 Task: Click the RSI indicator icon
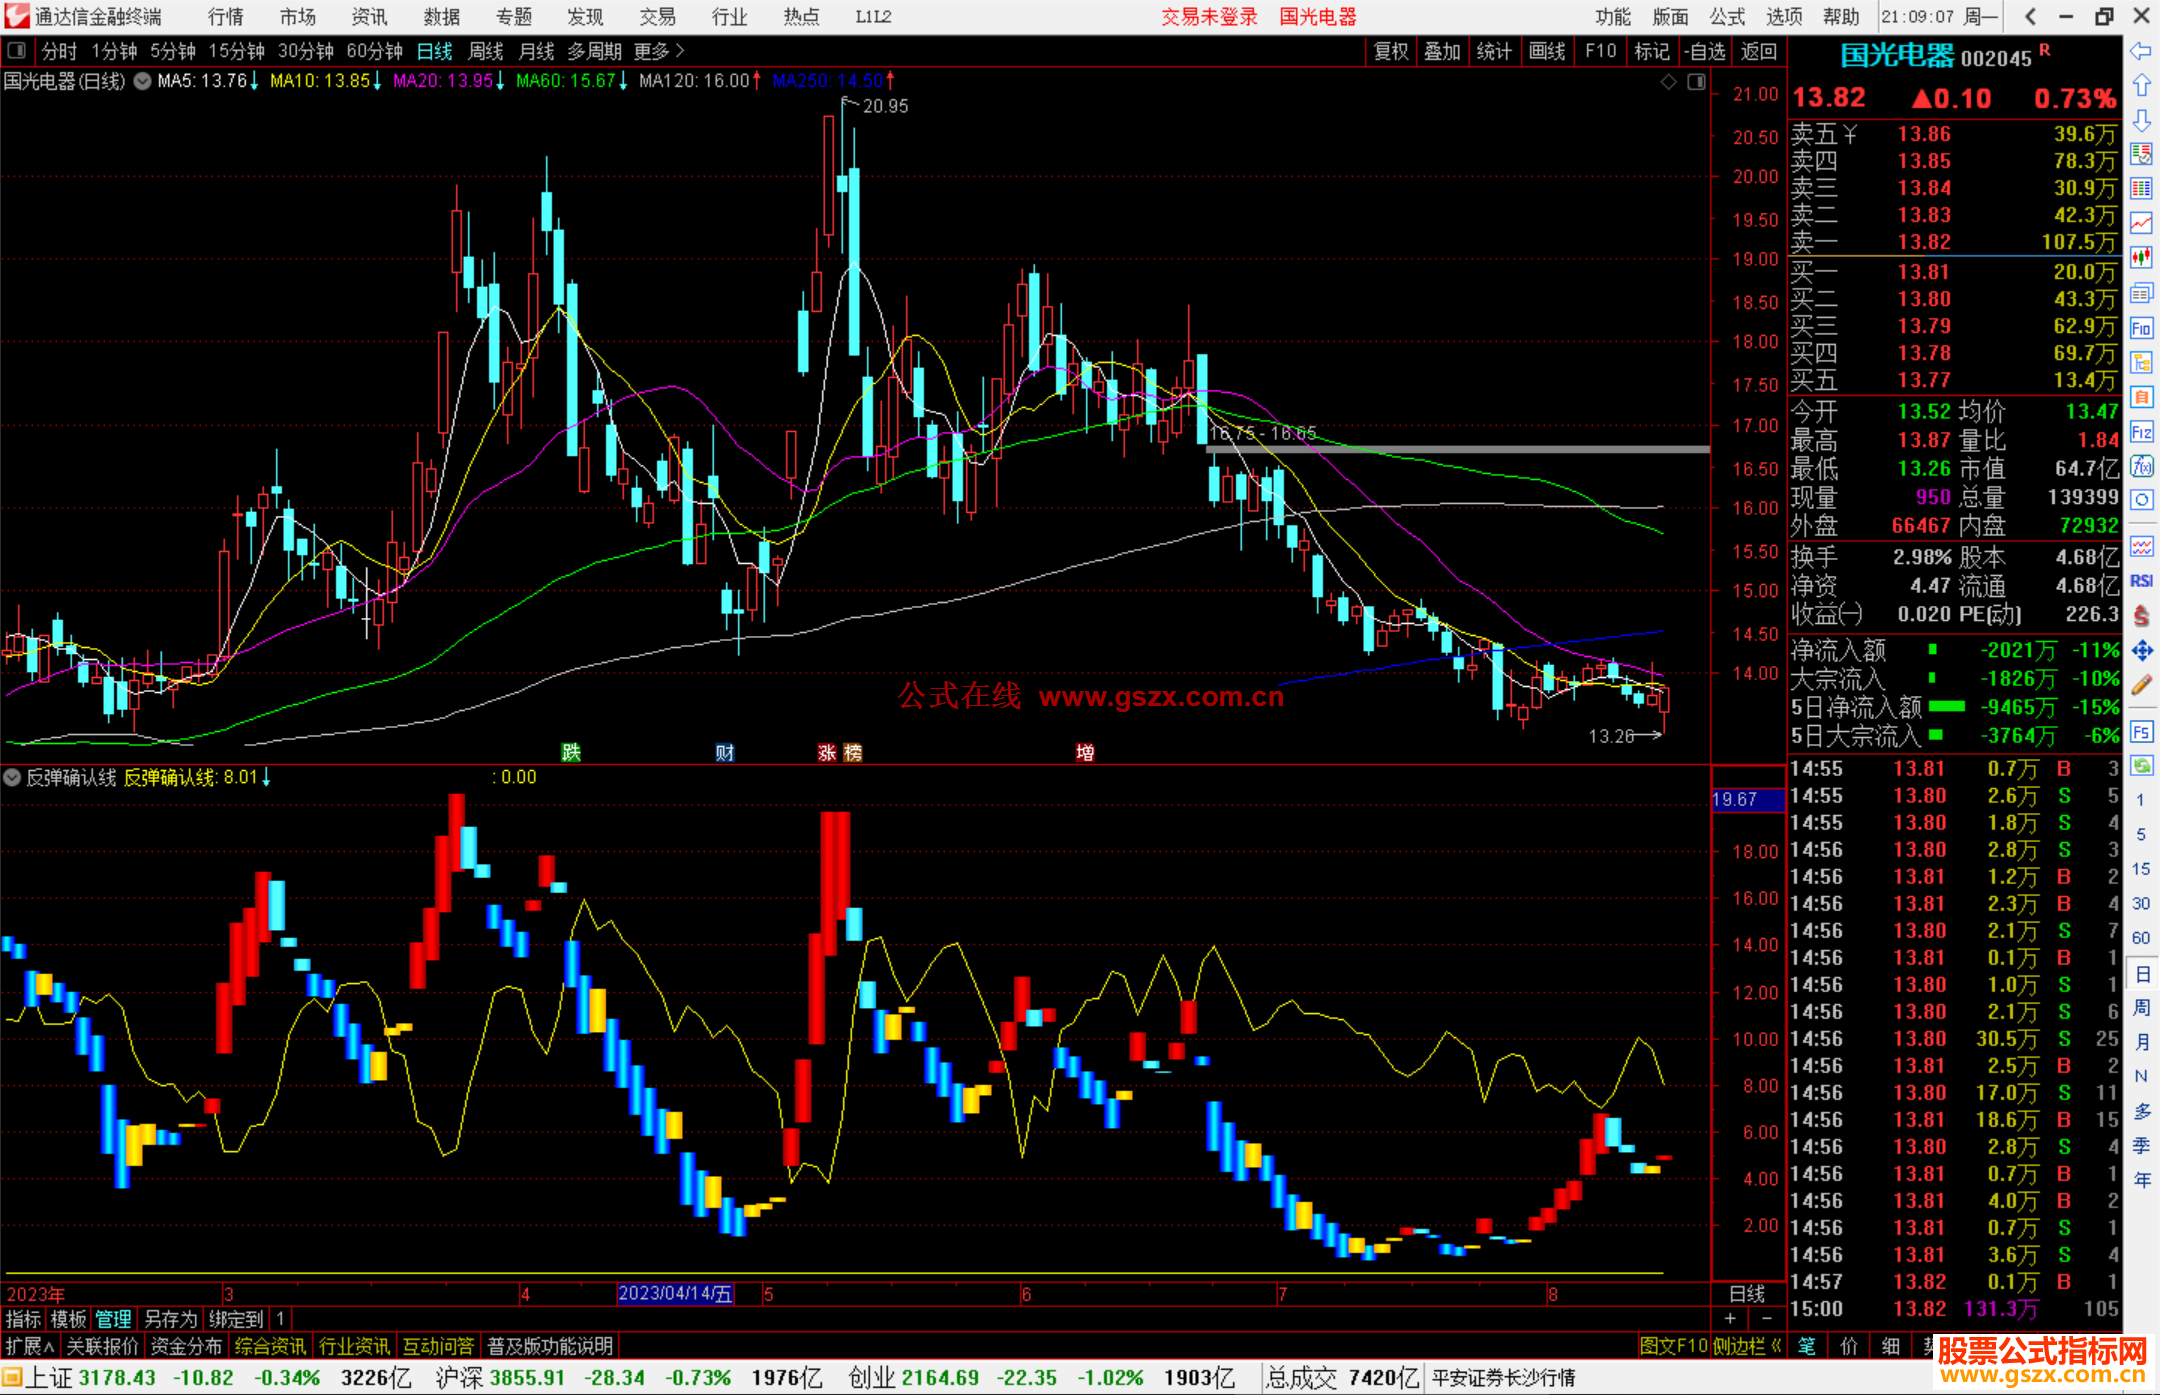coord(2141,581)
